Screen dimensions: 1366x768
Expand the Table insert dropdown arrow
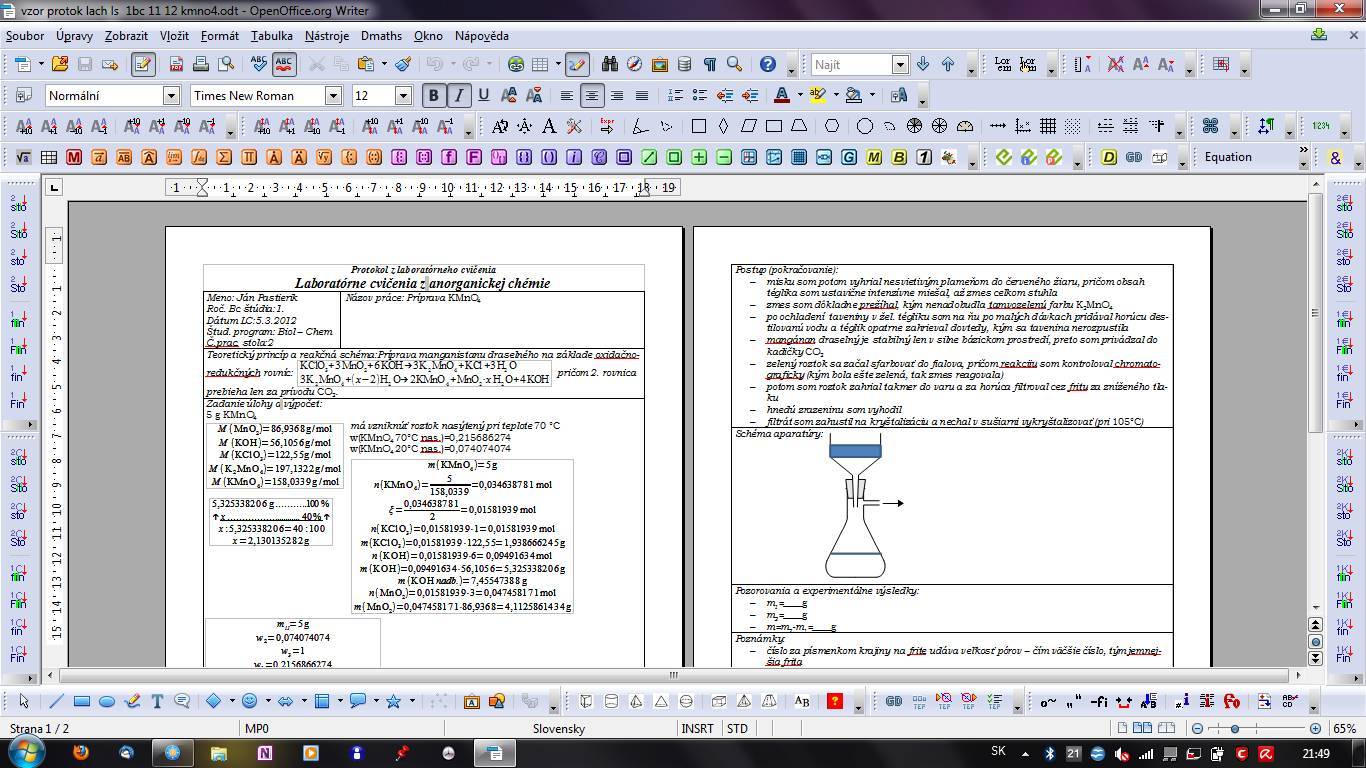pos(557,65)
